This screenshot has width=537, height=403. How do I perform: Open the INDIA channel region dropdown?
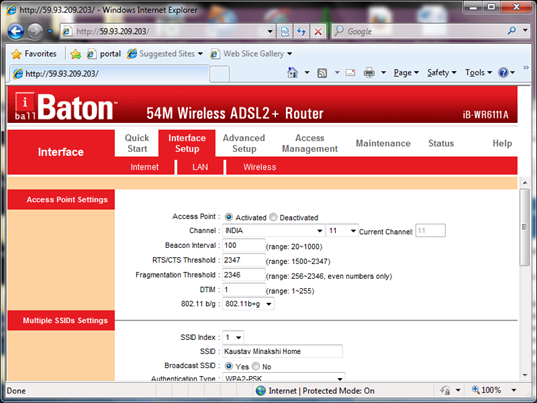(x=274, y=230)
